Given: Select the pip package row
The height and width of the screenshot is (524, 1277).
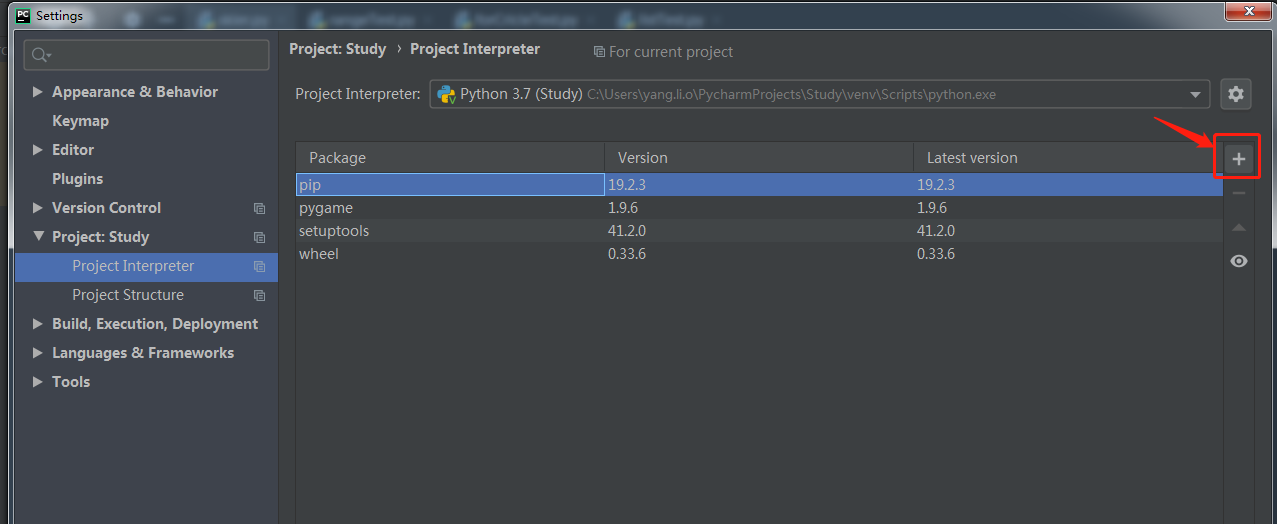Looking at the screenshot, I should point(759,184).
